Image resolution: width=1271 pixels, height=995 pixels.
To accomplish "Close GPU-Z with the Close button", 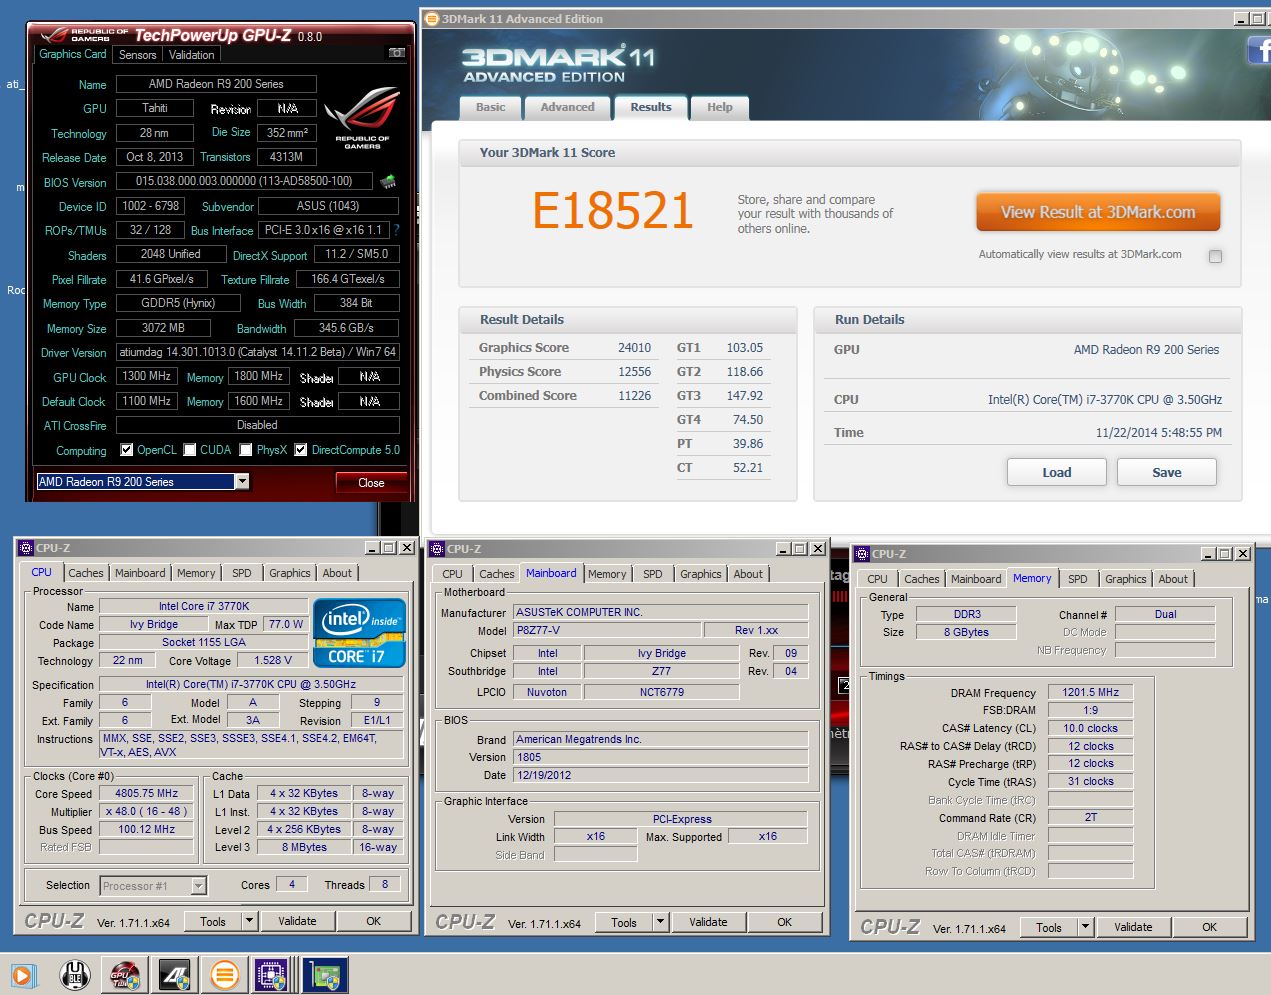I will point(371,482).
